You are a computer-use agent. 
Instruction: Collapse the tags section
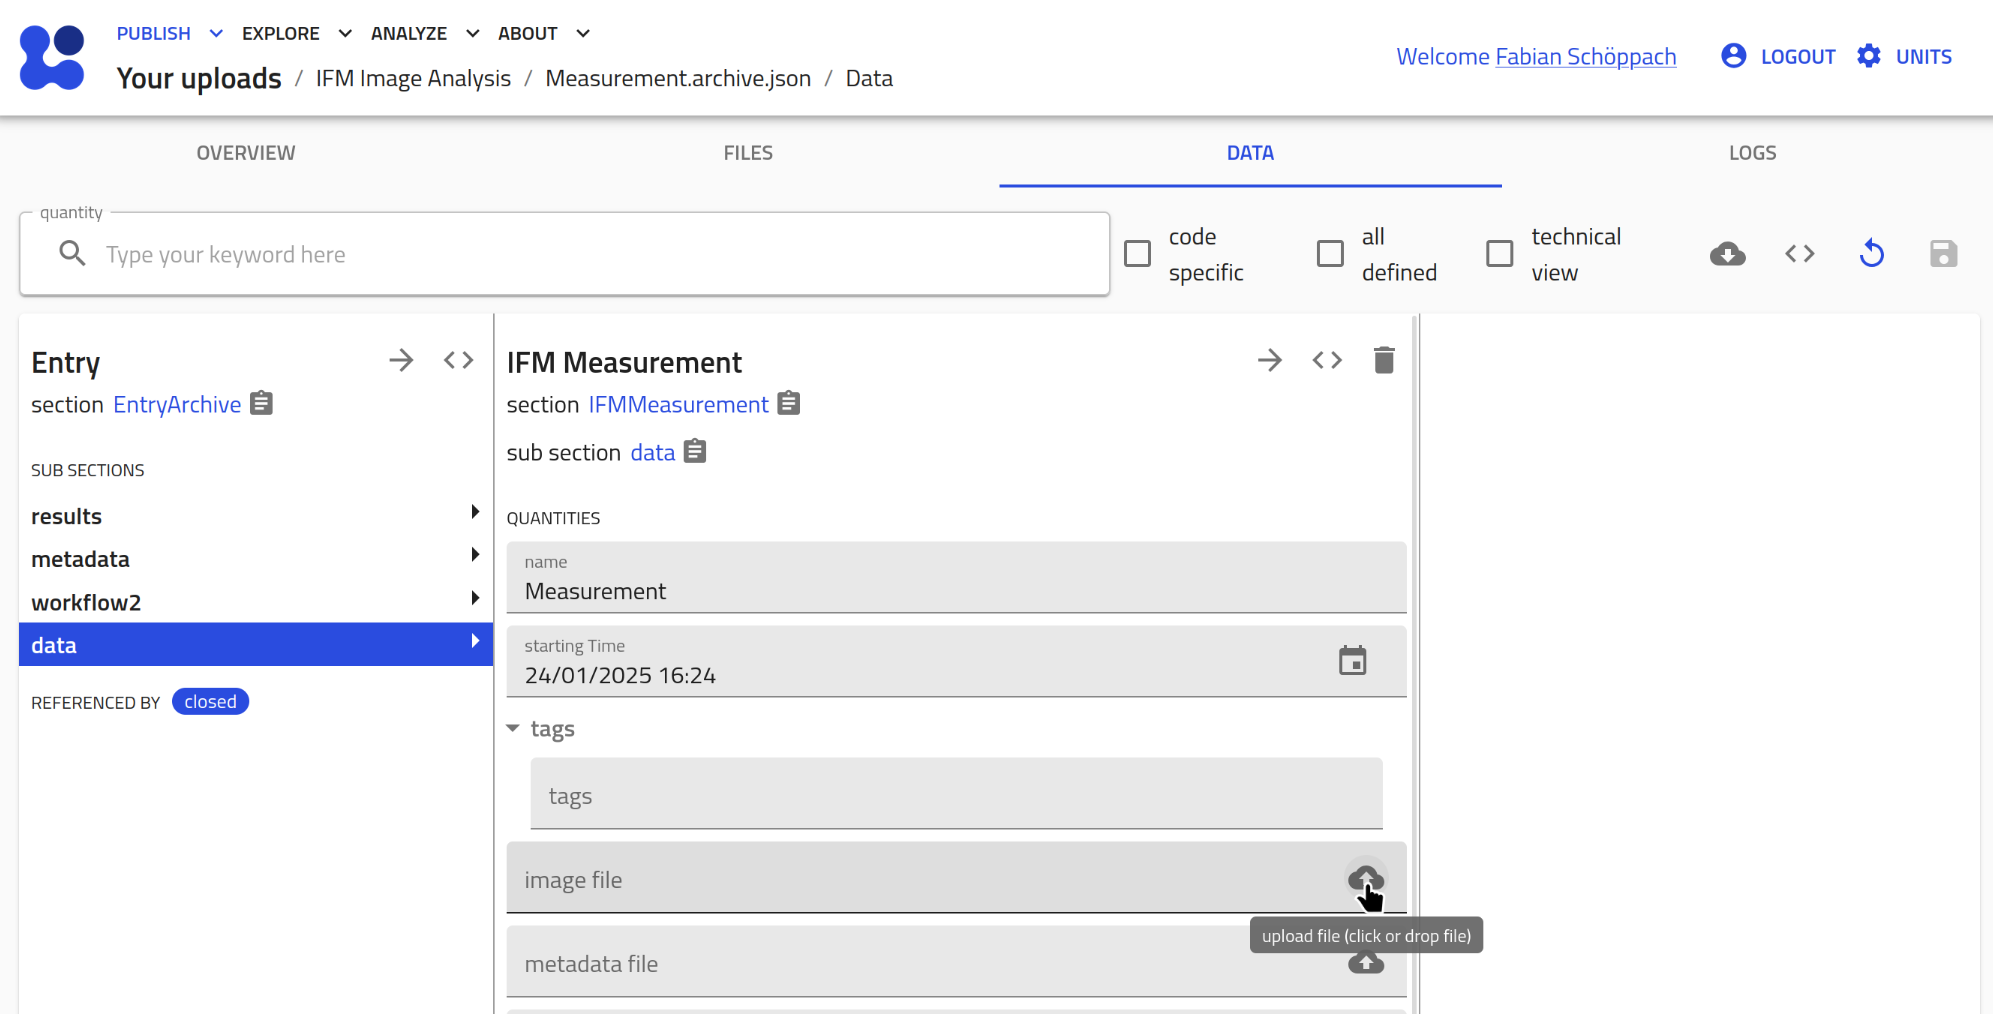click(x=513, y=729)
